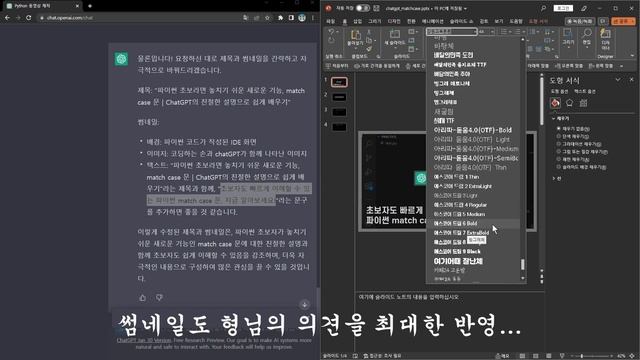Fit slide to window icon in status bar
640x360 pixels.
633,356
